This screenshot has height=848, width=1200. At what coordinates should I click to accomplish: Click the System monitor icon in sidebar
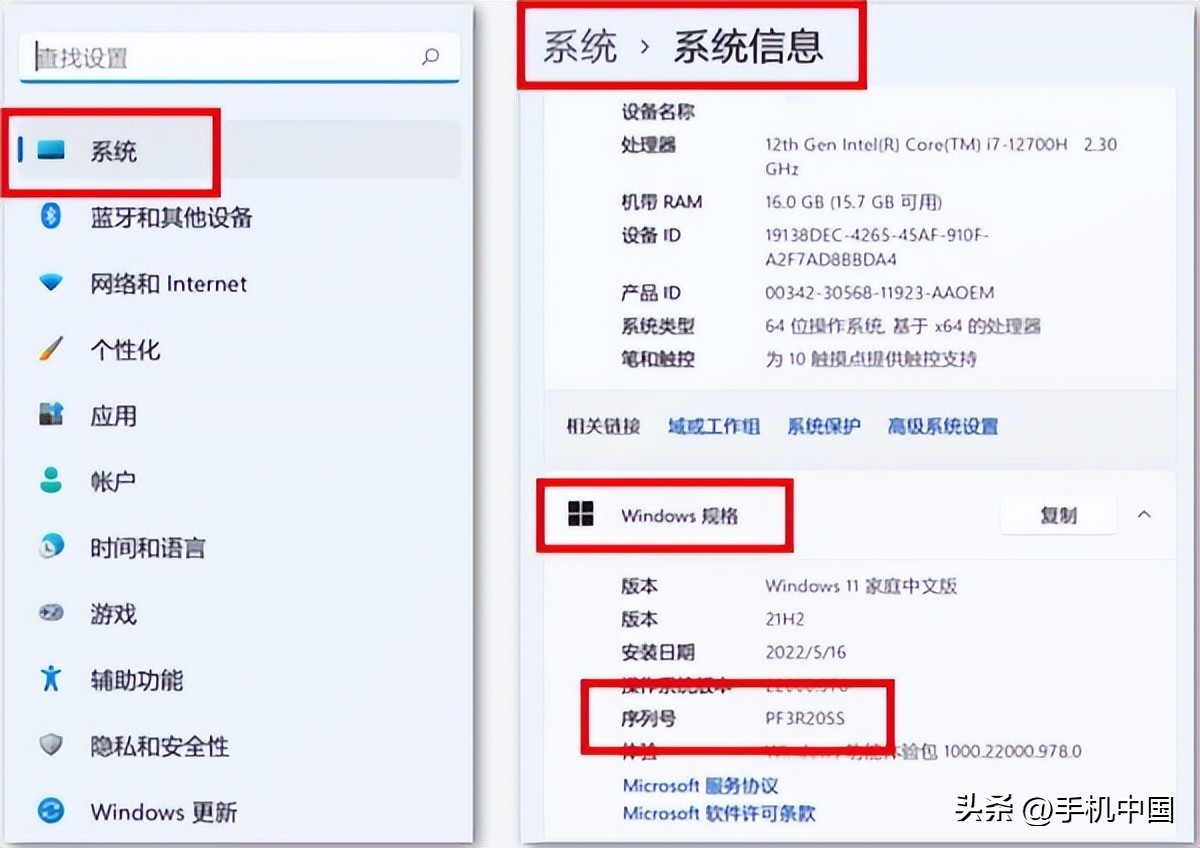[x=51, y=151]
